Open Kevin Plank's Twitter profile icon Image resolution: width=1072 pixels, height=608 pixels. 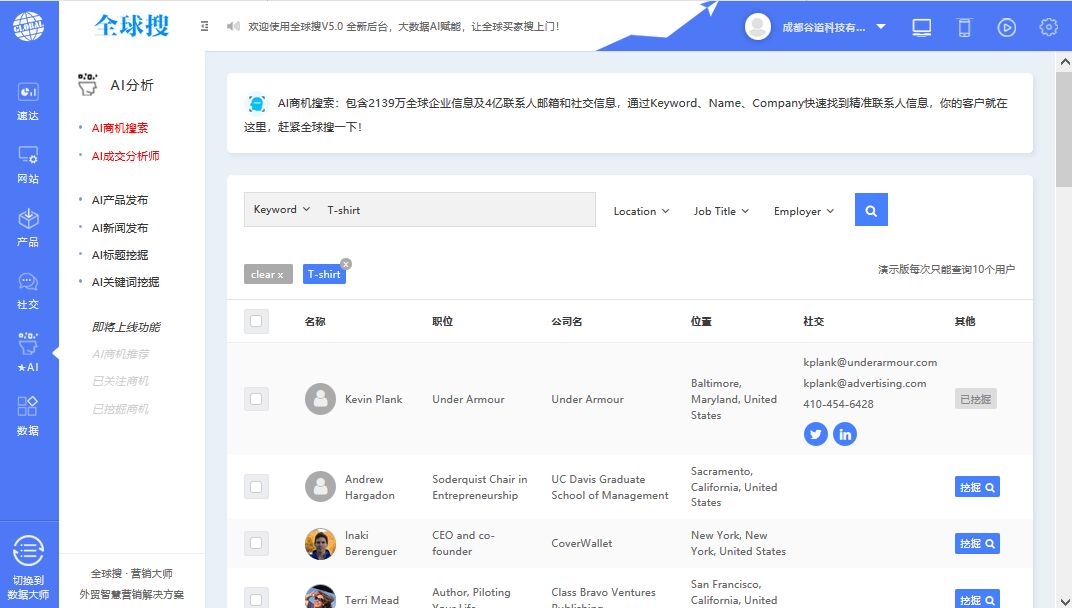click(816, 434)
